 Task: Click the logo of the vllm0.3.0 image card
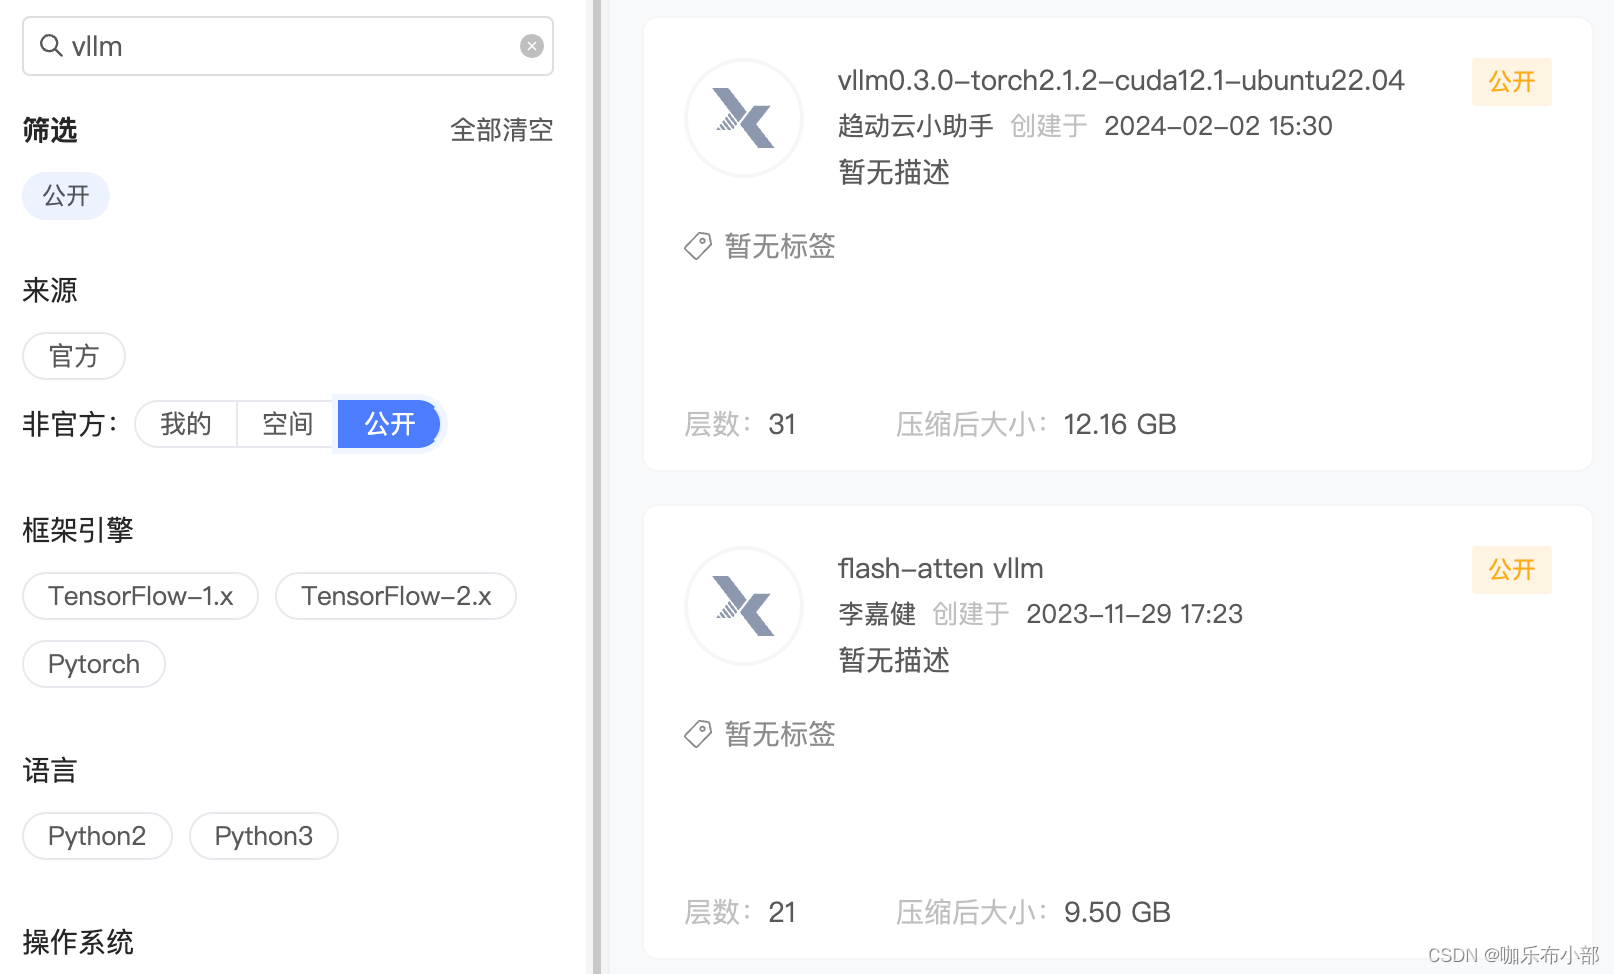click(744, 118)
